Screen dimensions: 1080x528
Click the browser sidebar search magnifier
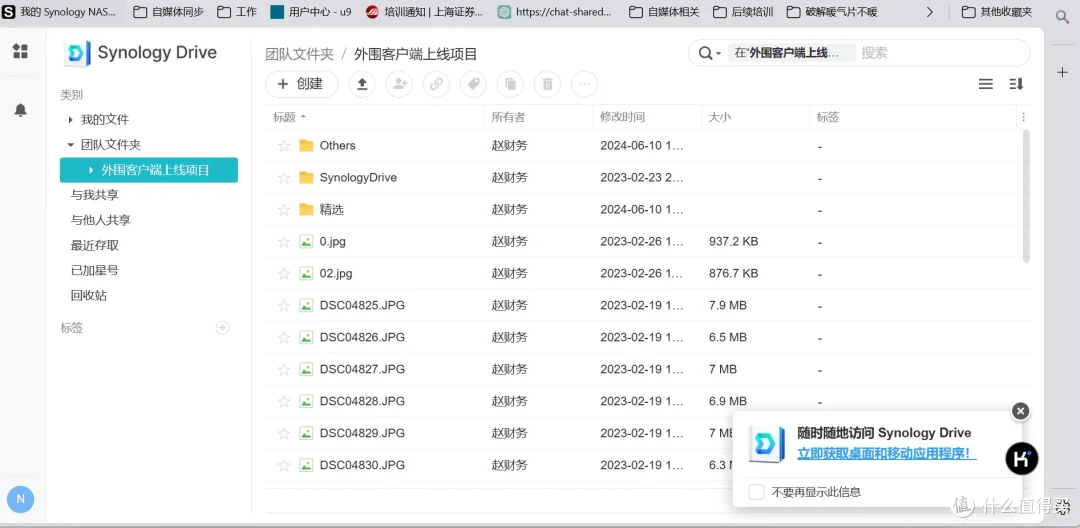[x=1062, y=17]
